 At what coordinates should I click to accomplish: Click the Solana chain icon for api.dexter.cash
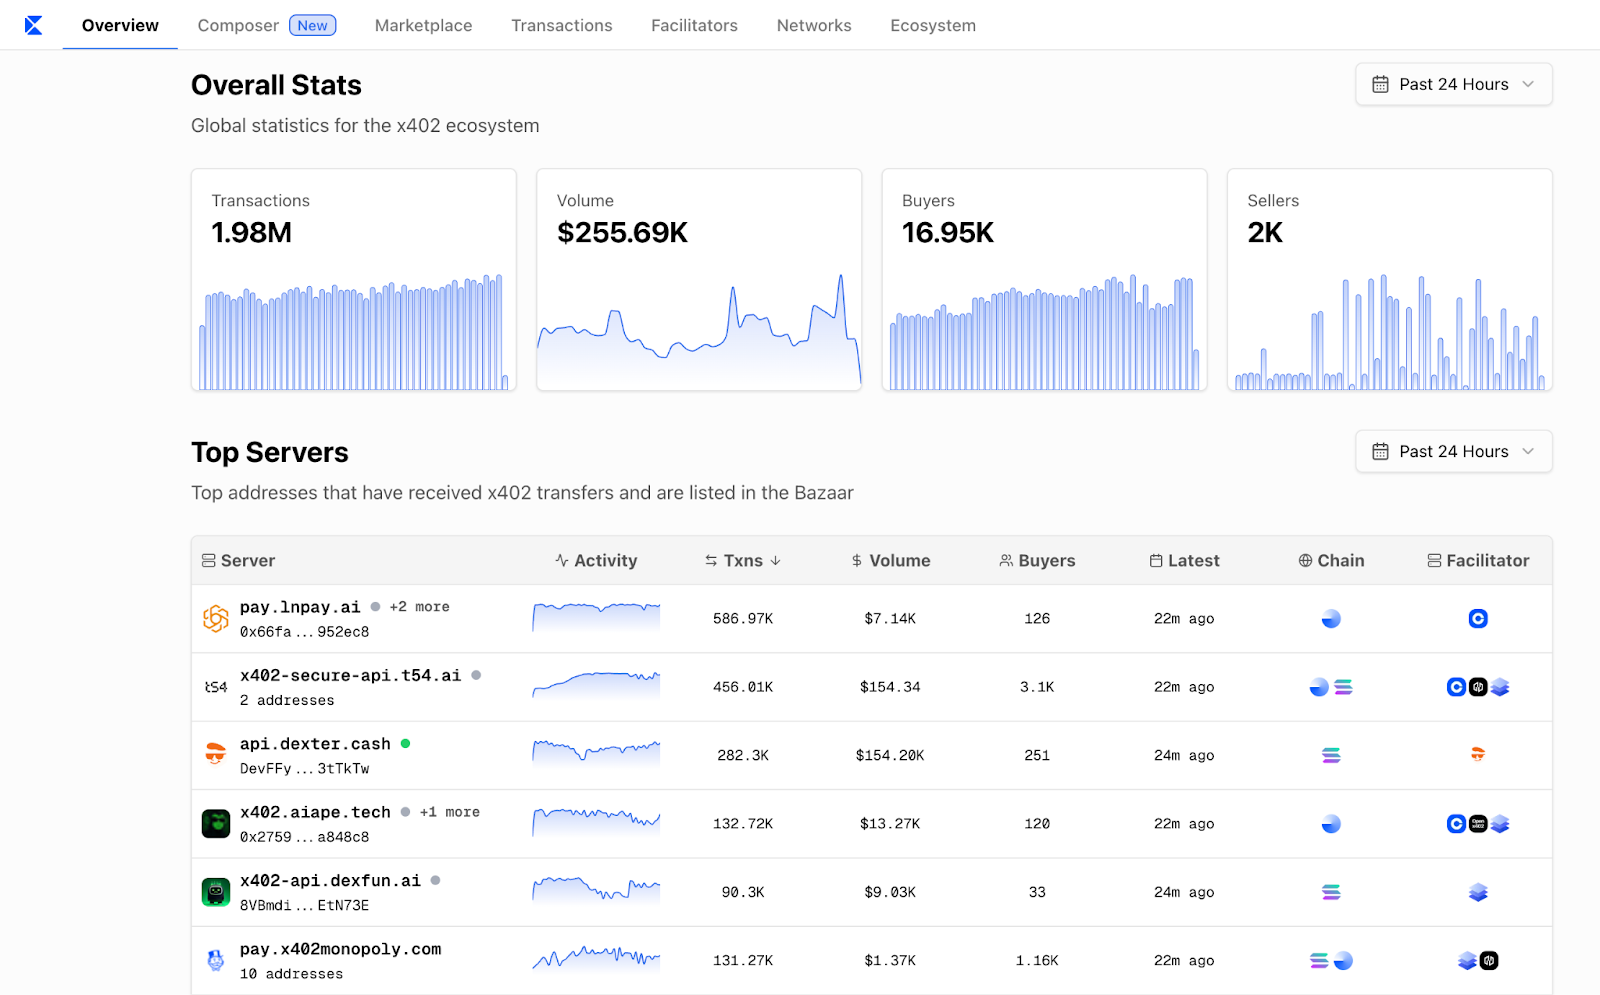[x=1331, y=756]
